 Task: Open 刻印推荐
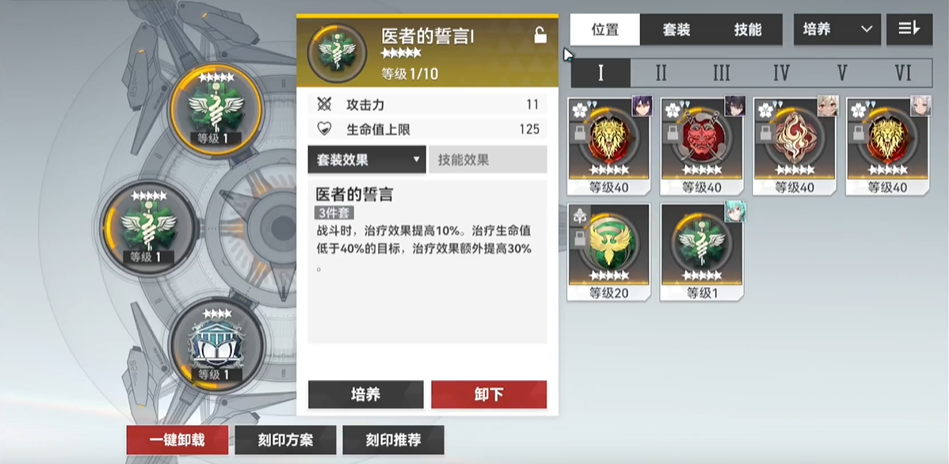coord(393,440)
